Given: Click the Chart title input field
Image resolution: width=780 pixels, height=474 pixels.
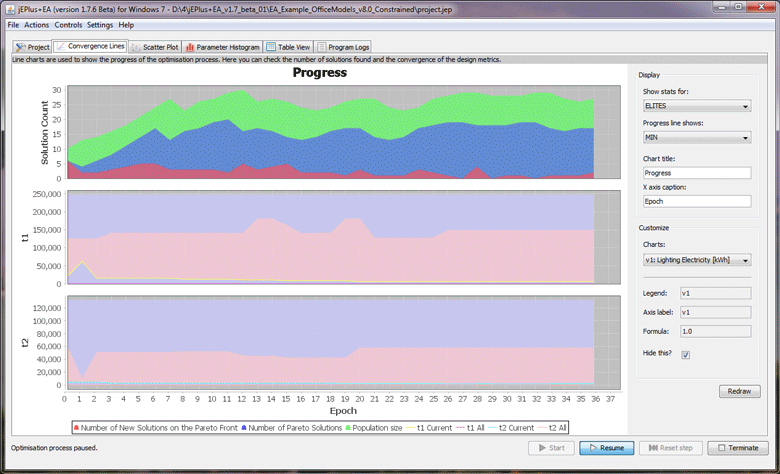Looking at the screenshot, I should tap(696, 173).
